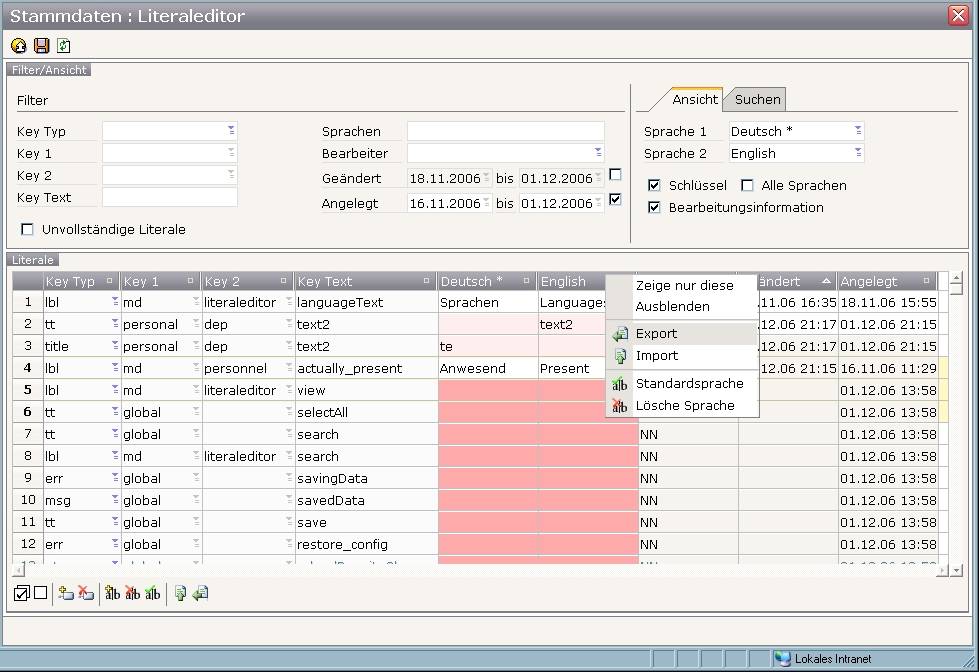Open the Key Typ filter dropdown
979x672 pixels.
231,131
